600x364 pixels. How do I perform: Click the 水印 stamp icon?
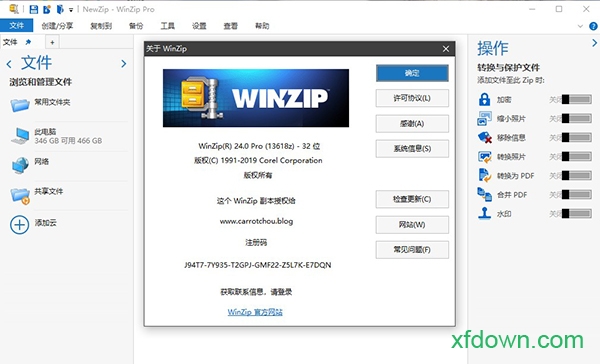484,214
